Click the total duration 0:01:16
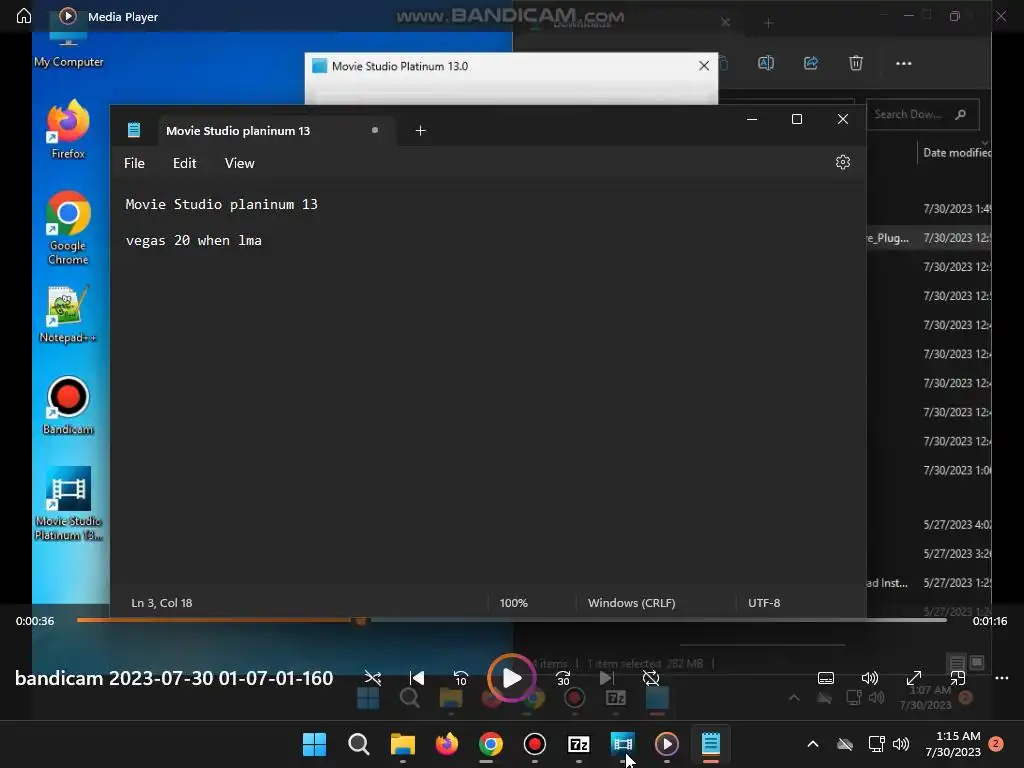 [x=989, y=621]
